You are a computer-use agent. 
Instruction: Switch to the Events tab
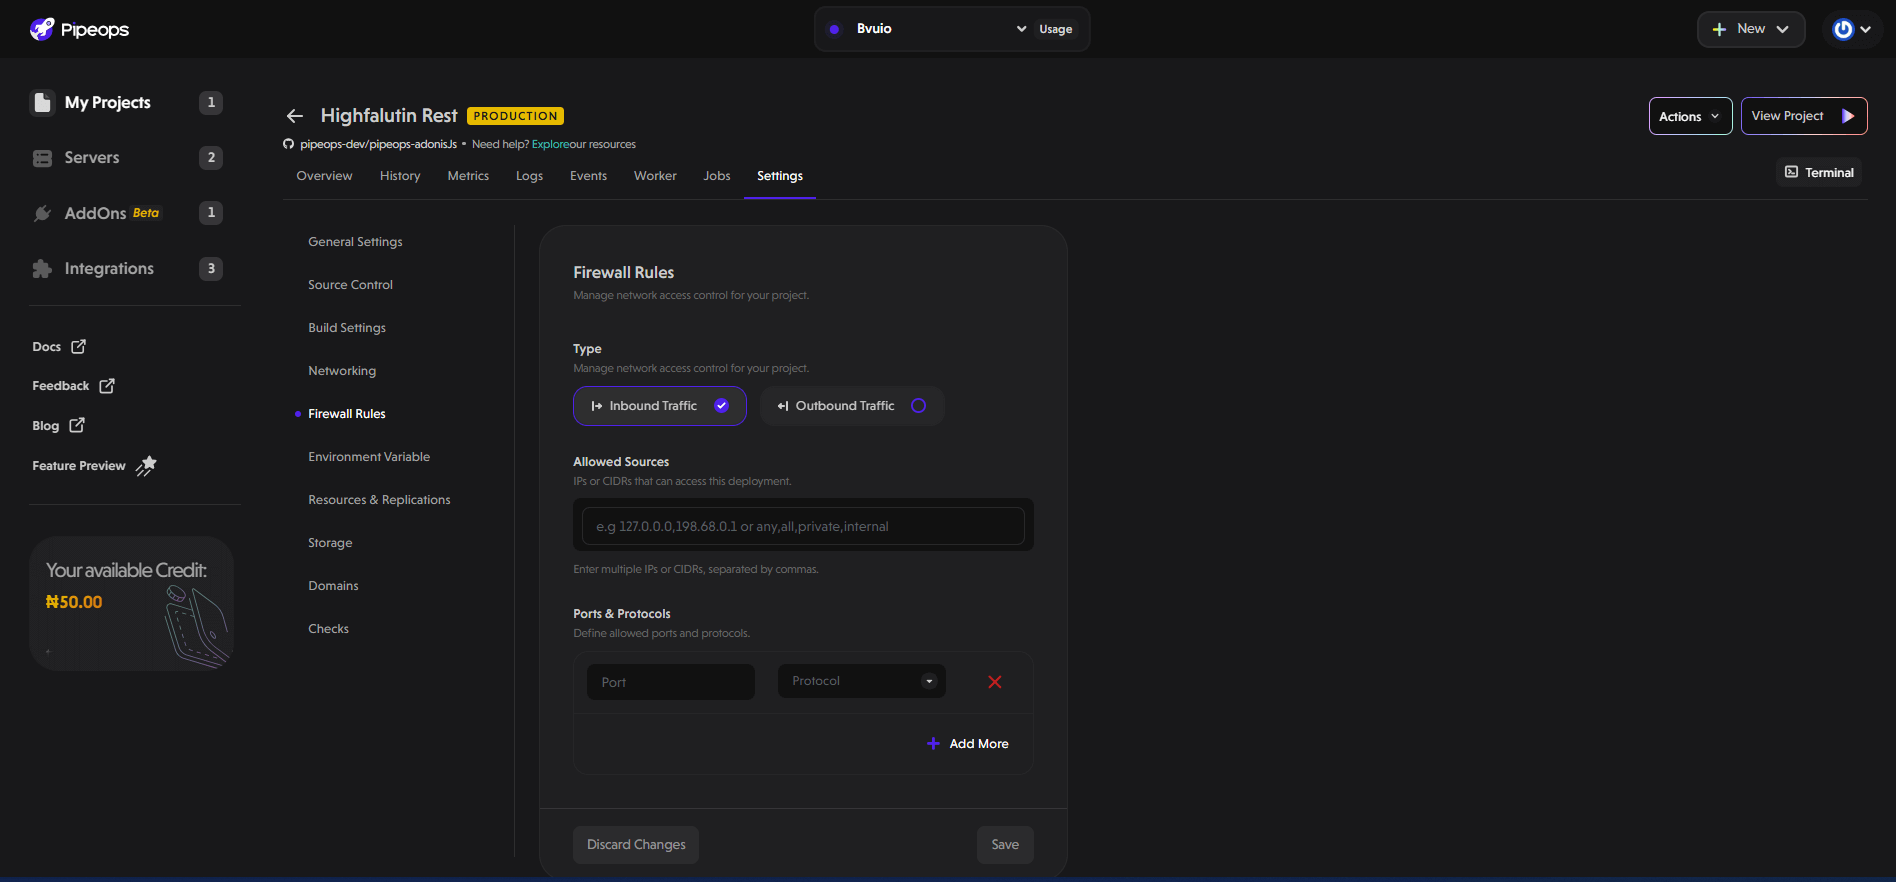[x=588, y=176]
